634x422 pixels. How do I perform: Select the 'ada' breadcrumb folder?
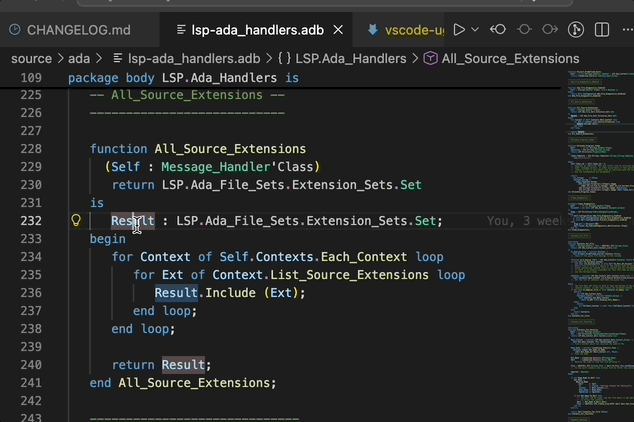pos(79,59)
